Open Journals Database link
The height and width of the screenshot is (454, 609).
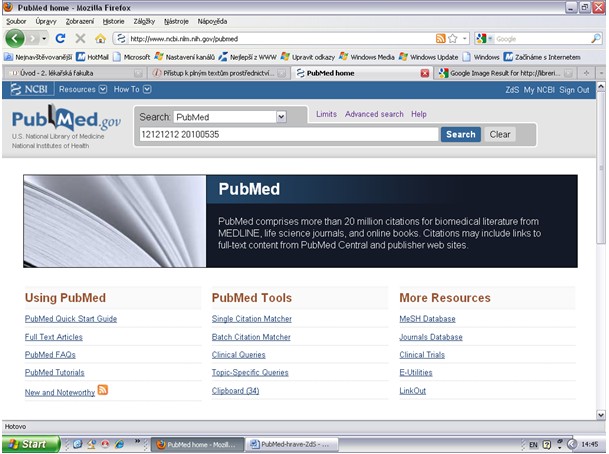click(x=431, y=337)
